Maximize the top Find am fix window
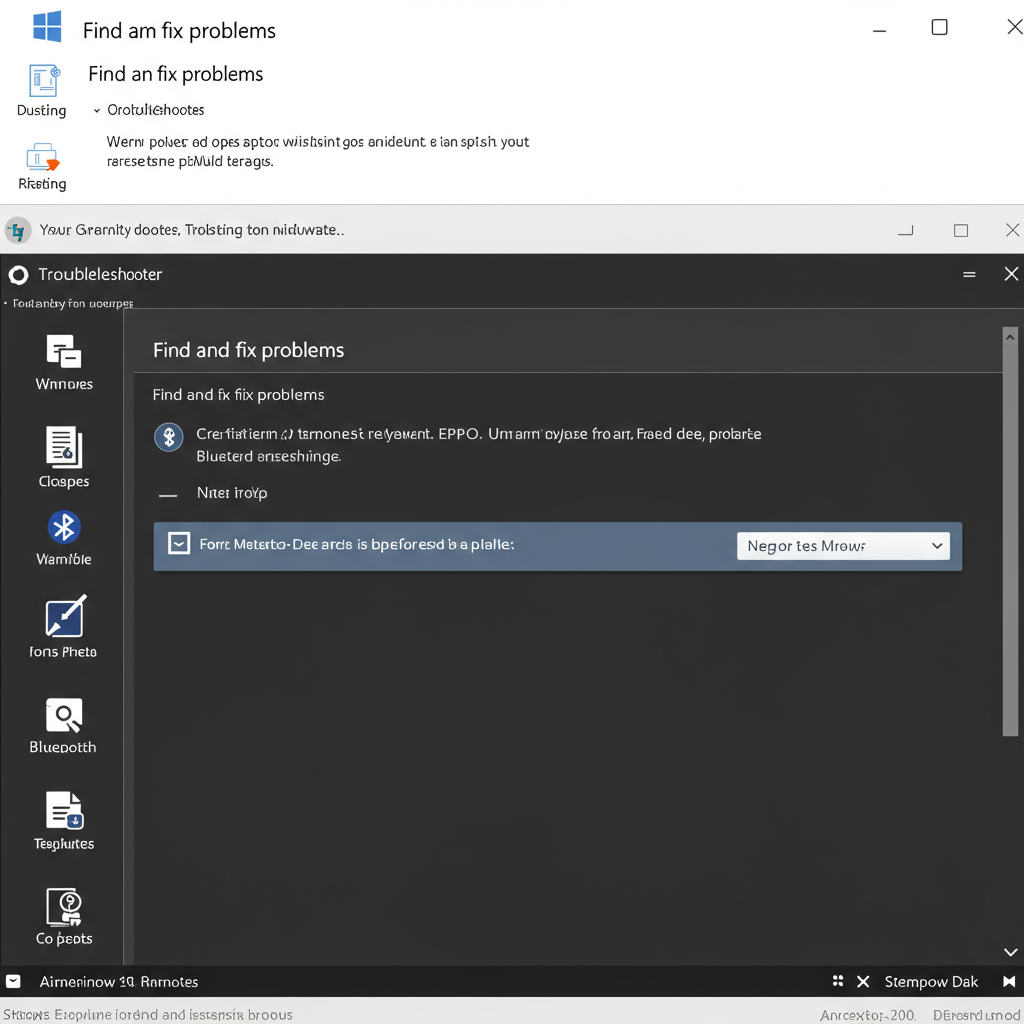The height and width of the screenshot is (1024, 1024). pos(939,27)
